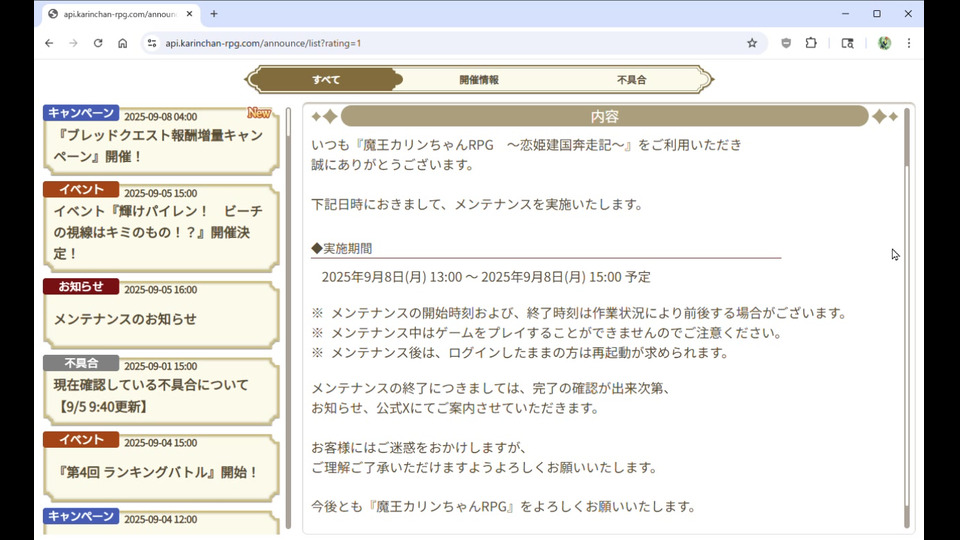Click the date 2025-09-05 16:00
This screenshot has width=960, height=540.
click(160, 290)
